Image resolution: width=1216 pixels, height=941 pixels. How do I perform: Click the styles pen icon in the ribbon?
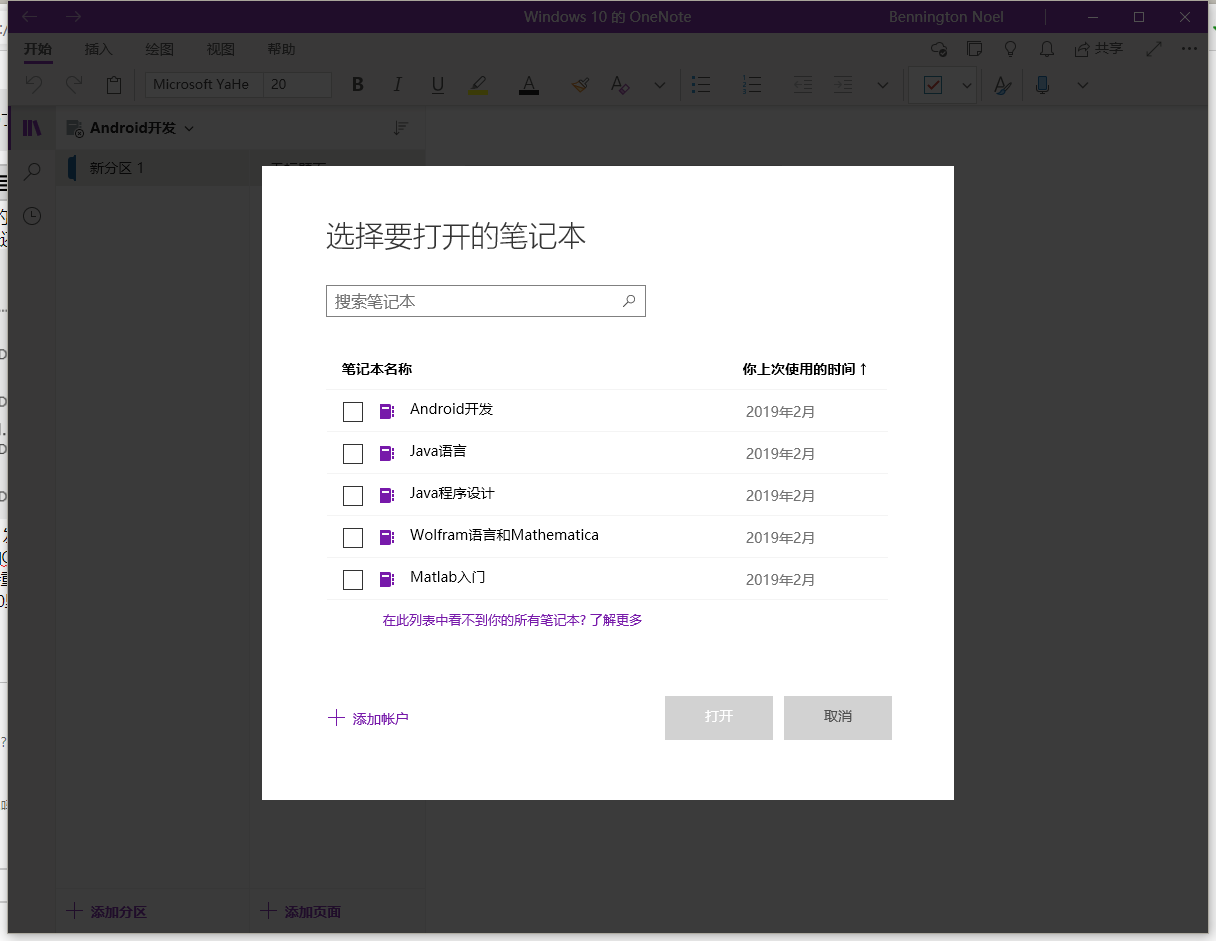tap(1002, 85)
